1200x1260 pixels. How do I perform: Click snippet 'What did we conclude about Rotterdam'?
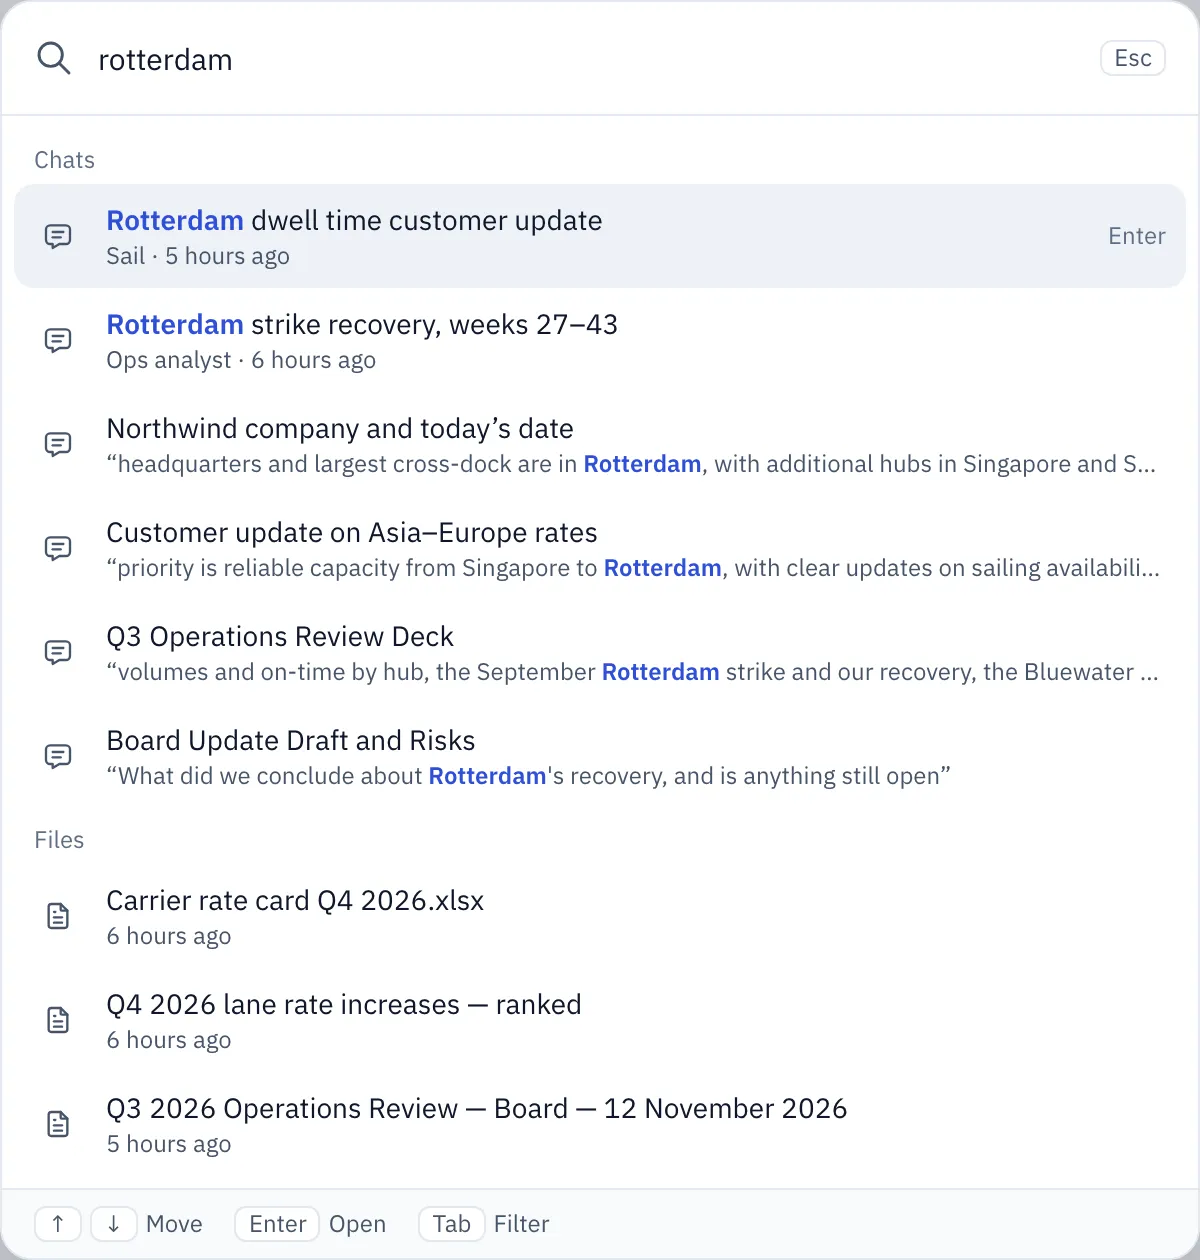pyautogui.click(x=528, y=776)
